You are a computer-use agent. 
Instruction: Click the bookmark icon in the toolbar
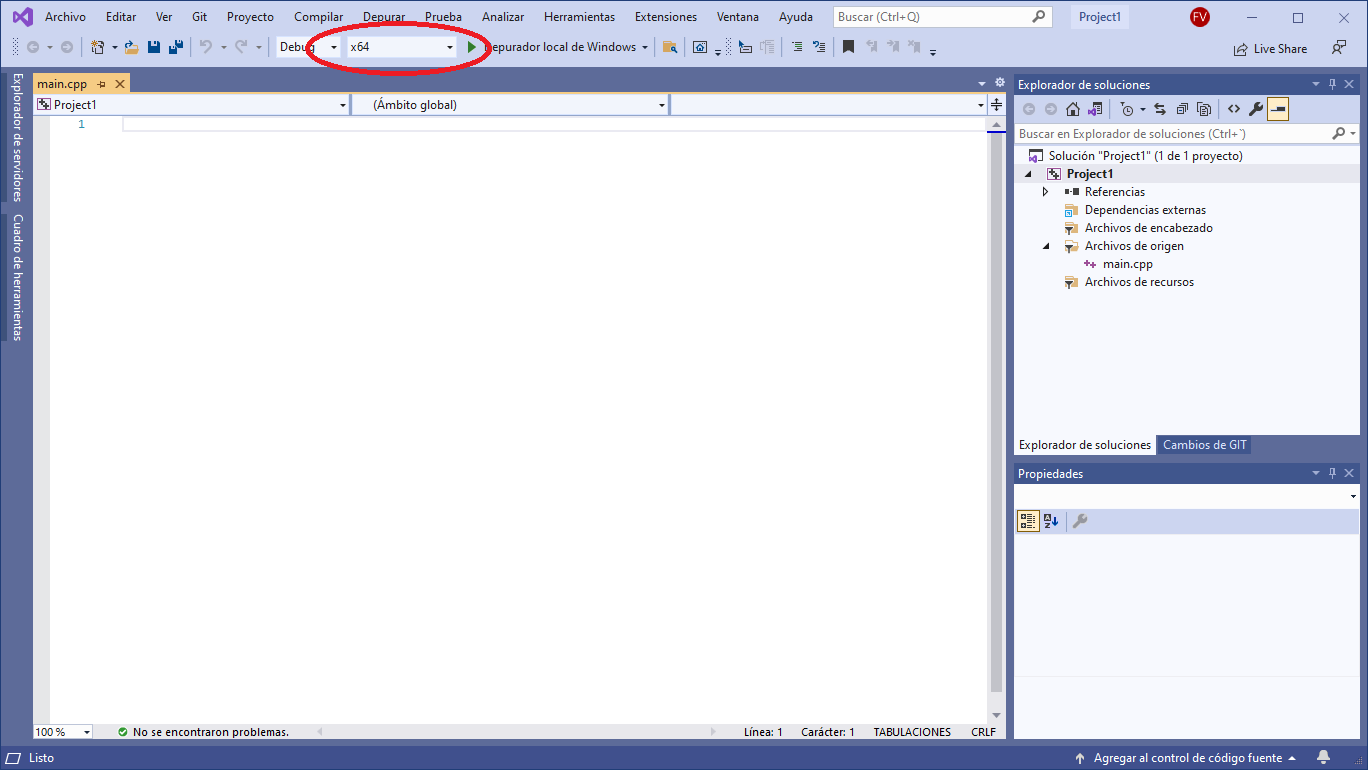(848, 47)
